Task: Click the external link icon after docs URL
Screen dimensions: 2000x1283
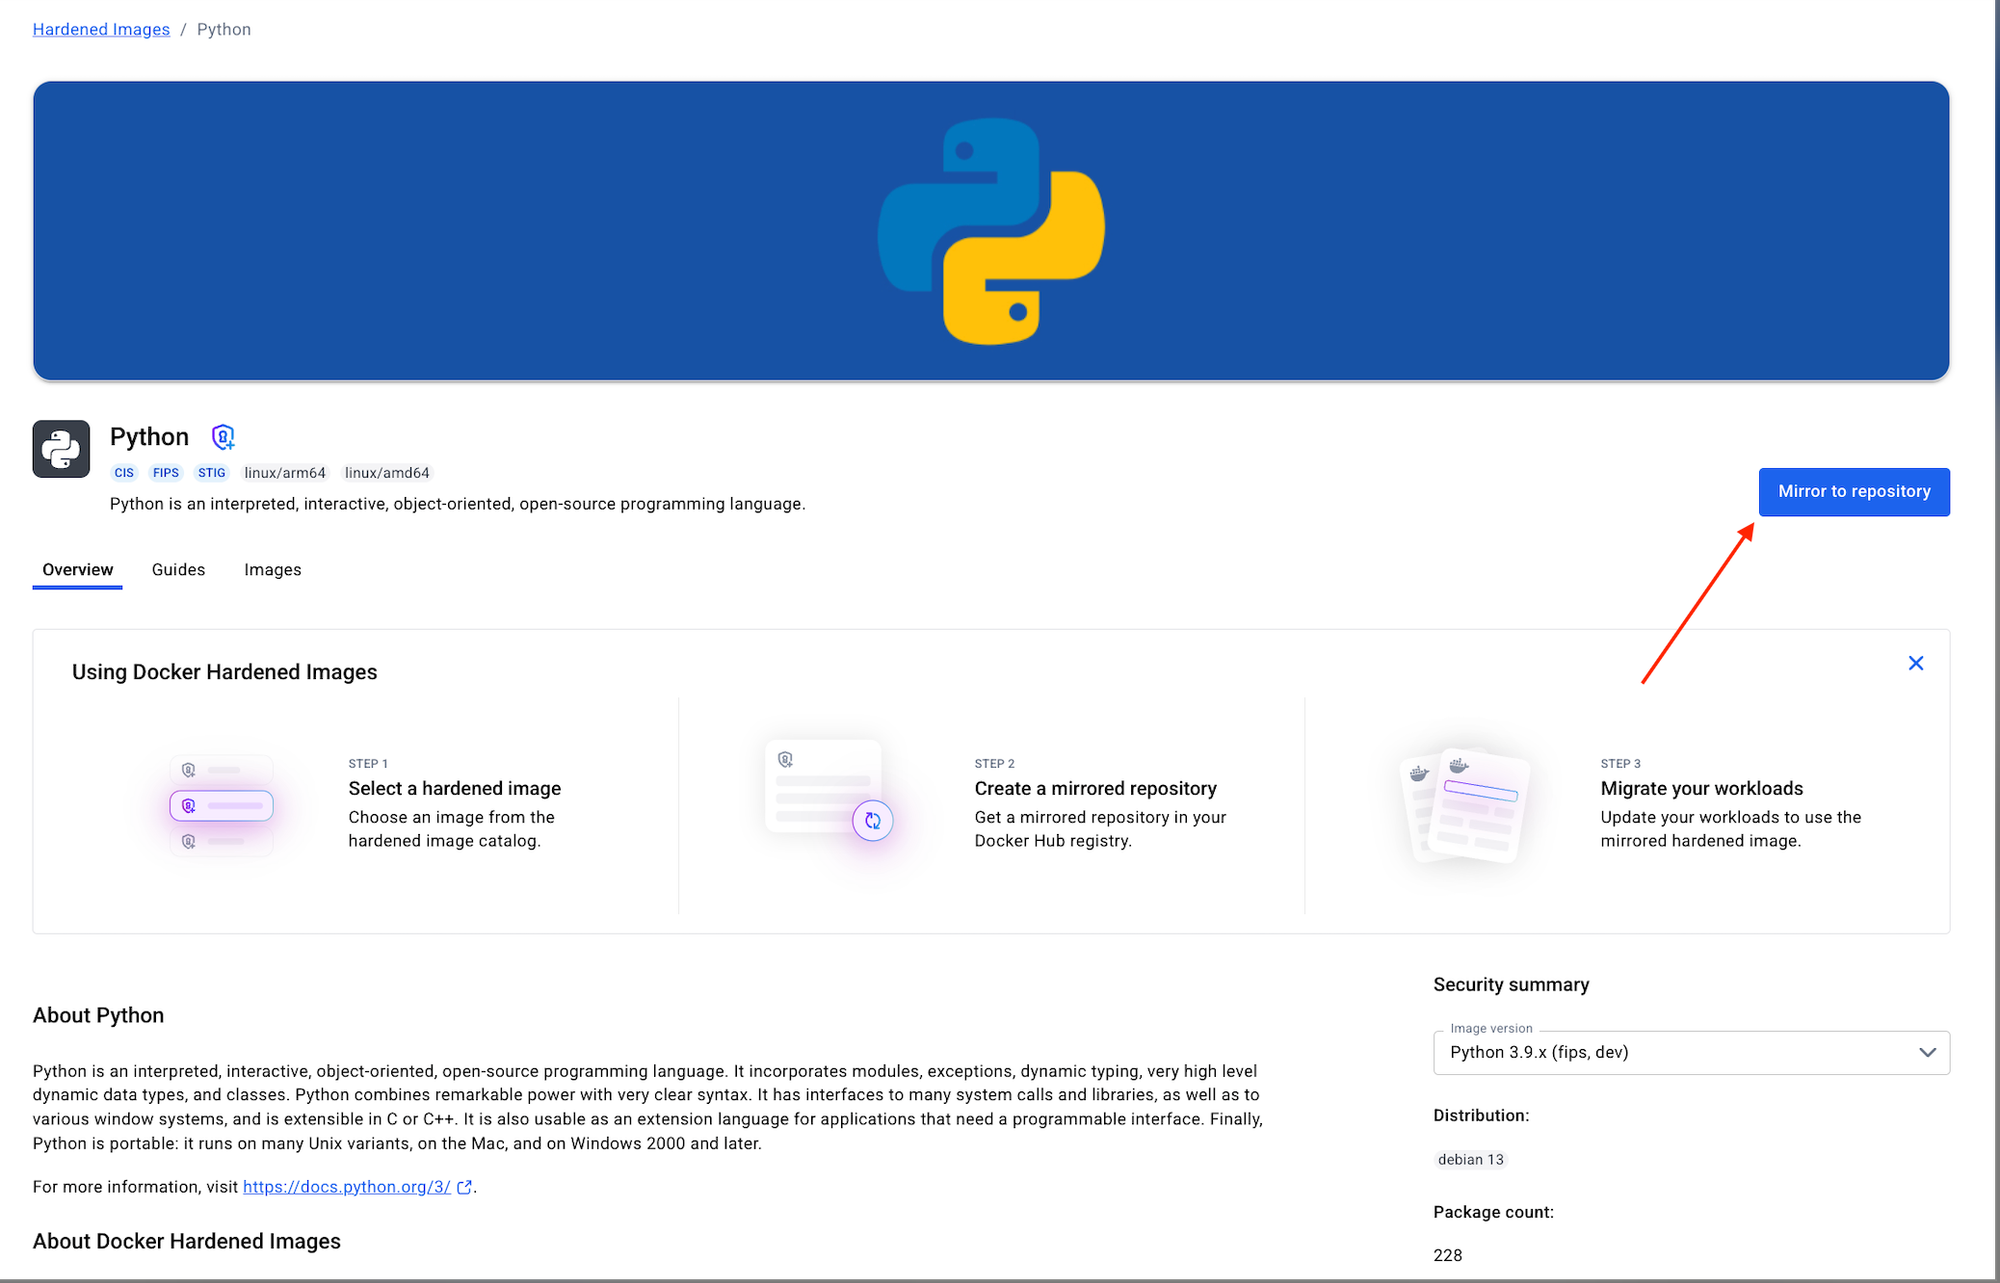Action: click(464, 1187)
